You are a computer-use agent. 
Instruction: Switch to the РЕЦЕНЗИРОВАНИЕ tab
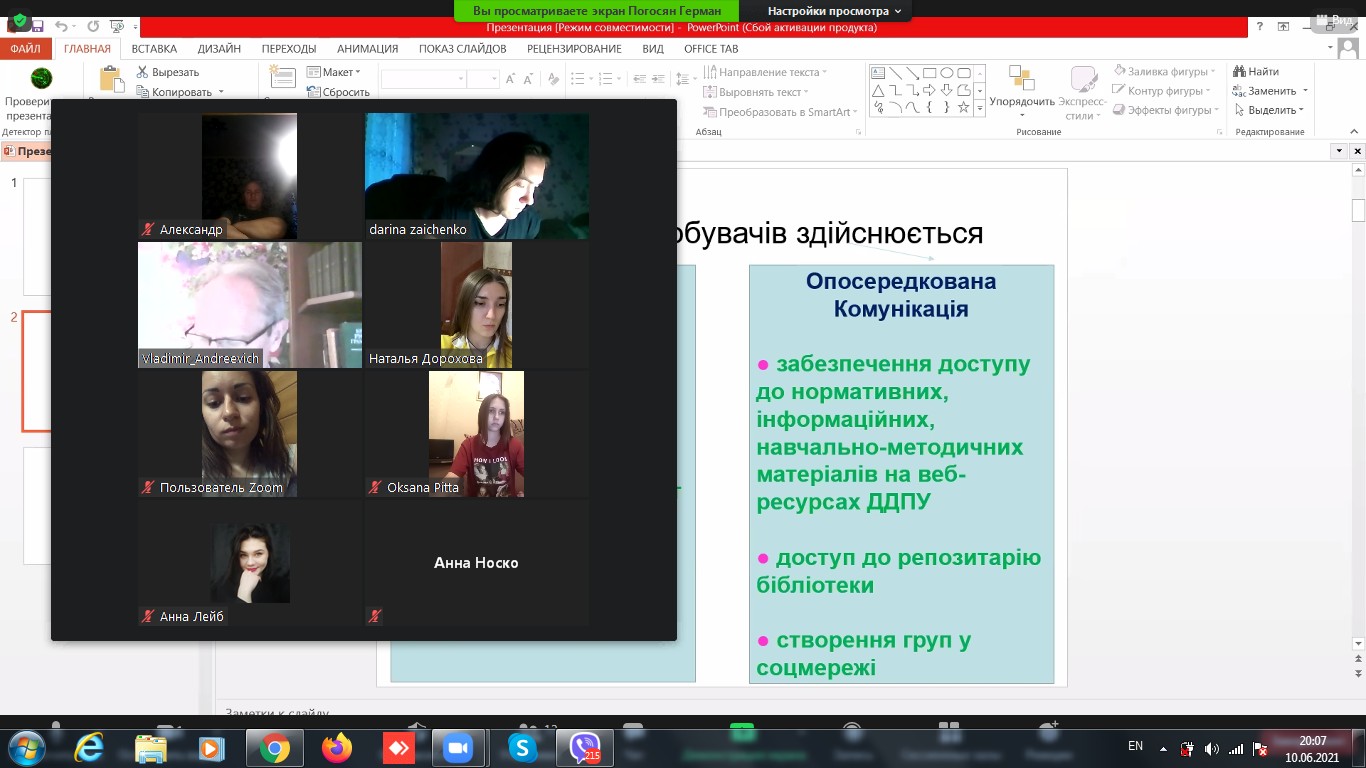pos(574,48)
